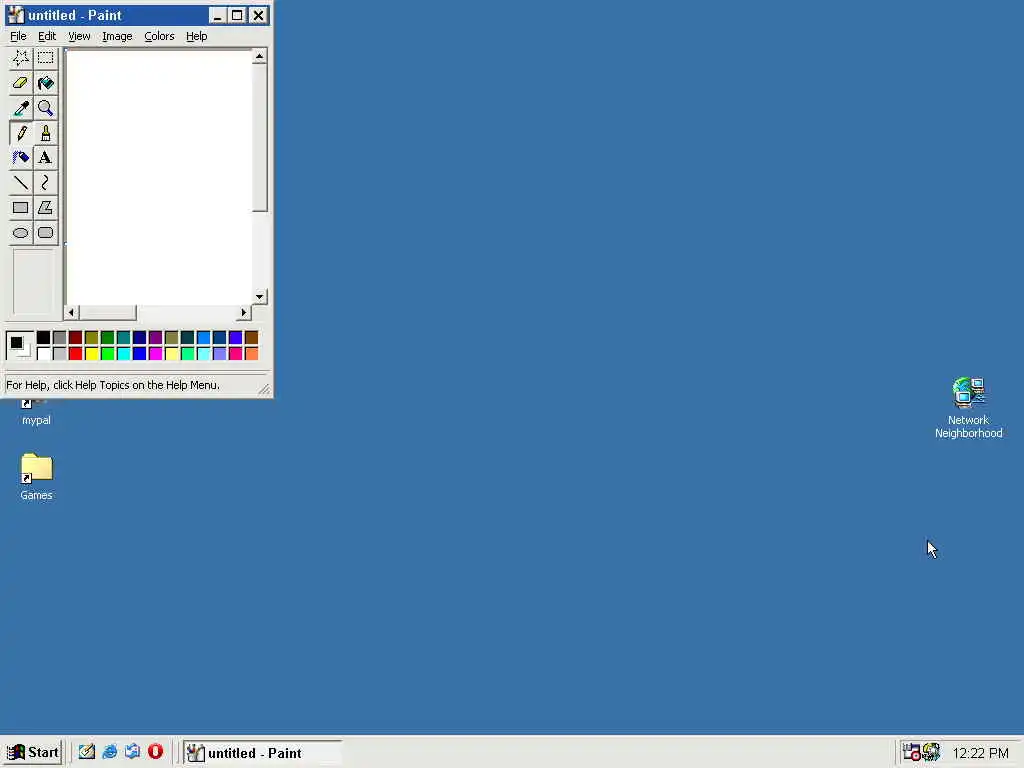1024x768 pixels.
Task: Pick the straight Line tool
Action: click(20, 183)
